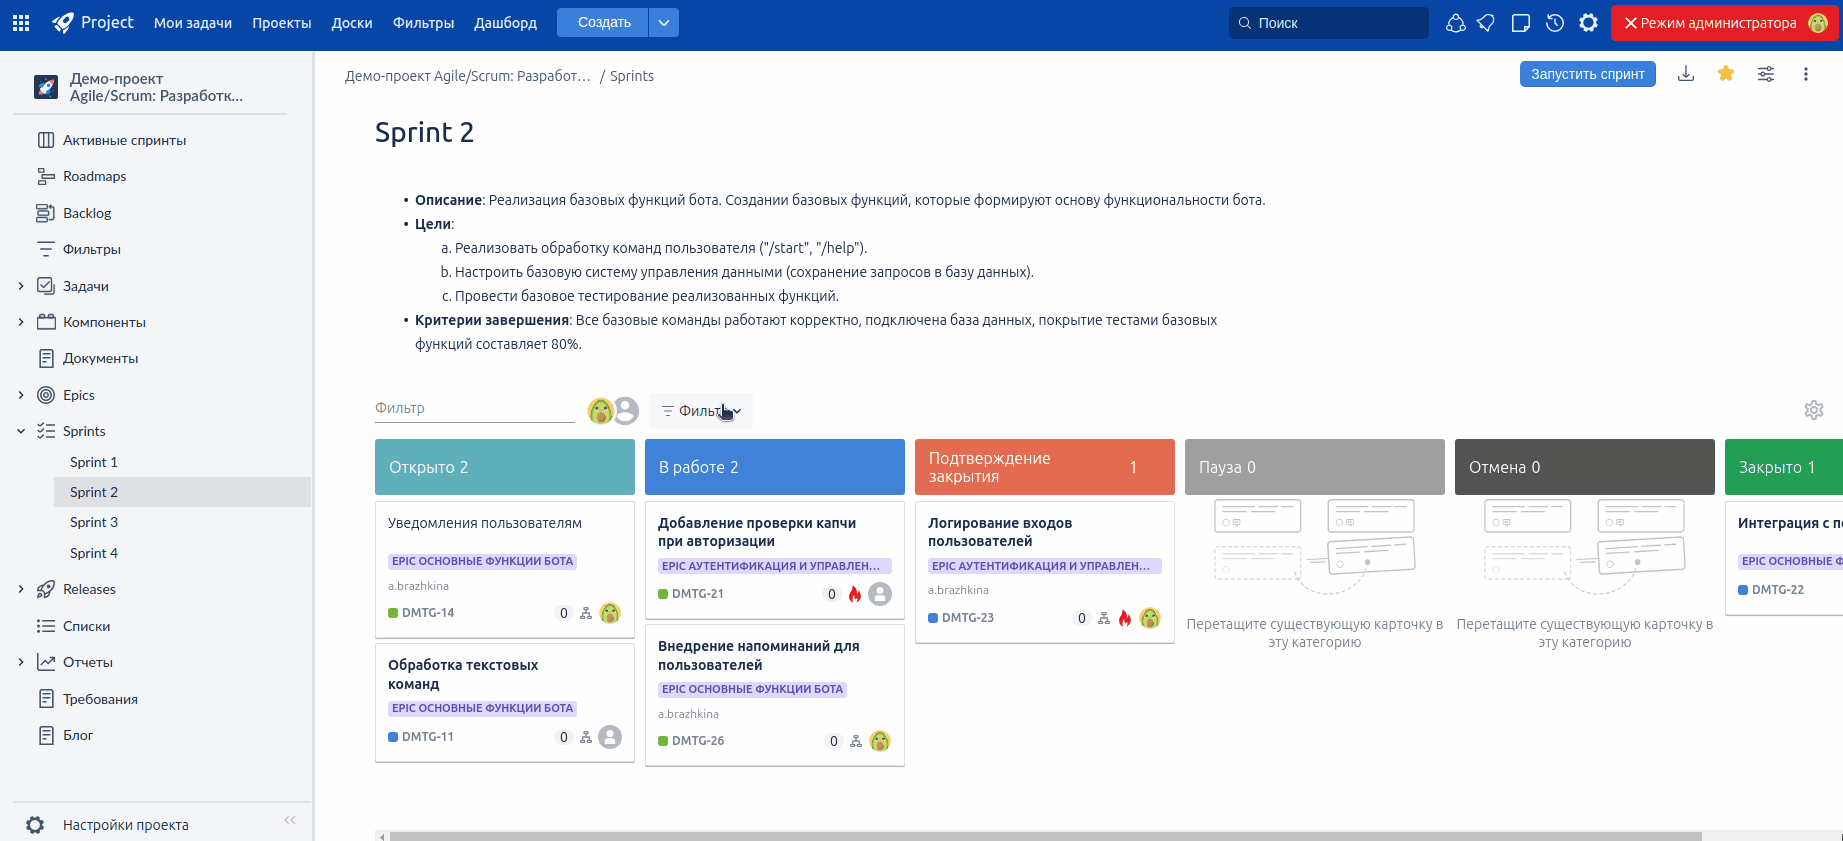The image size is (1843, 841).
Task: Open the sticky notes icon in header
Action: [x=1521, y=23]
